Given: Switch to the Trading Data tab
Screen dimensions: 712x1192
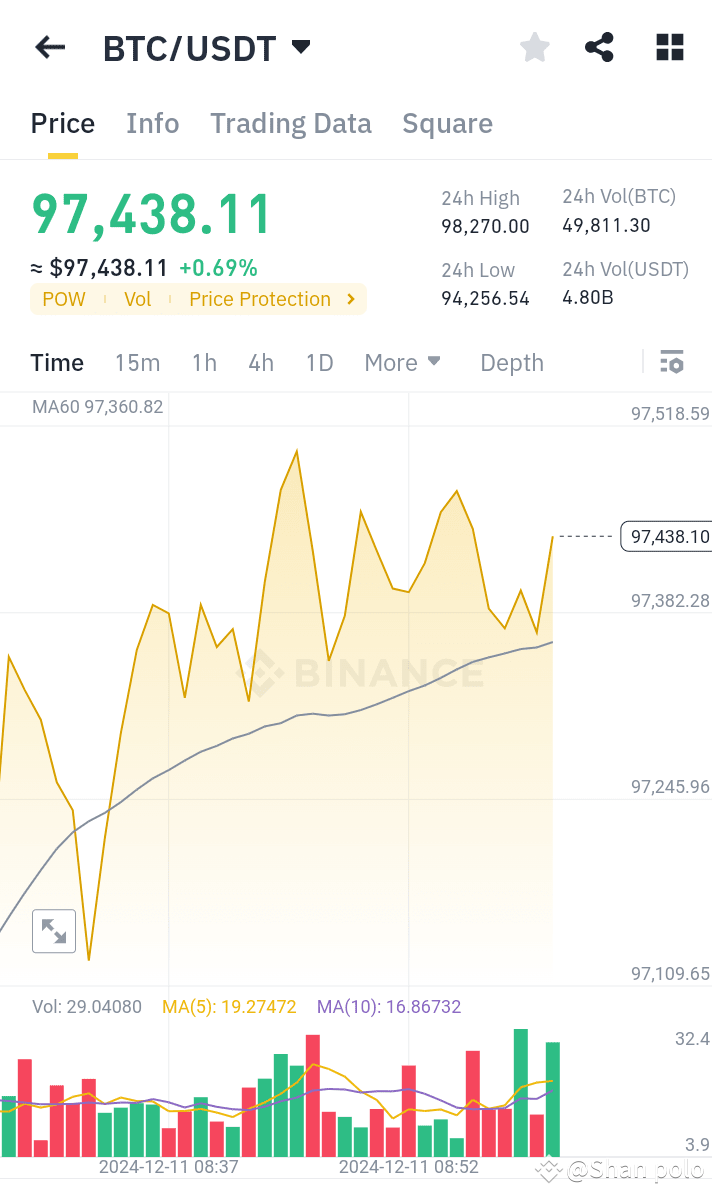Looking at the screenshot, I should coord(291,122).
